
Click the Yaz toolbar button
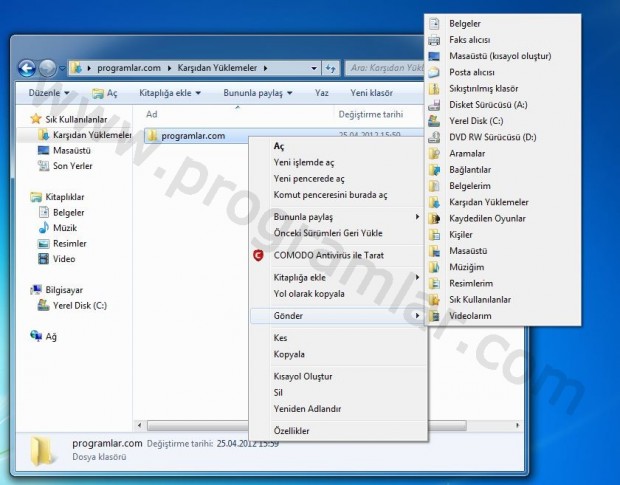pos(321,93)
